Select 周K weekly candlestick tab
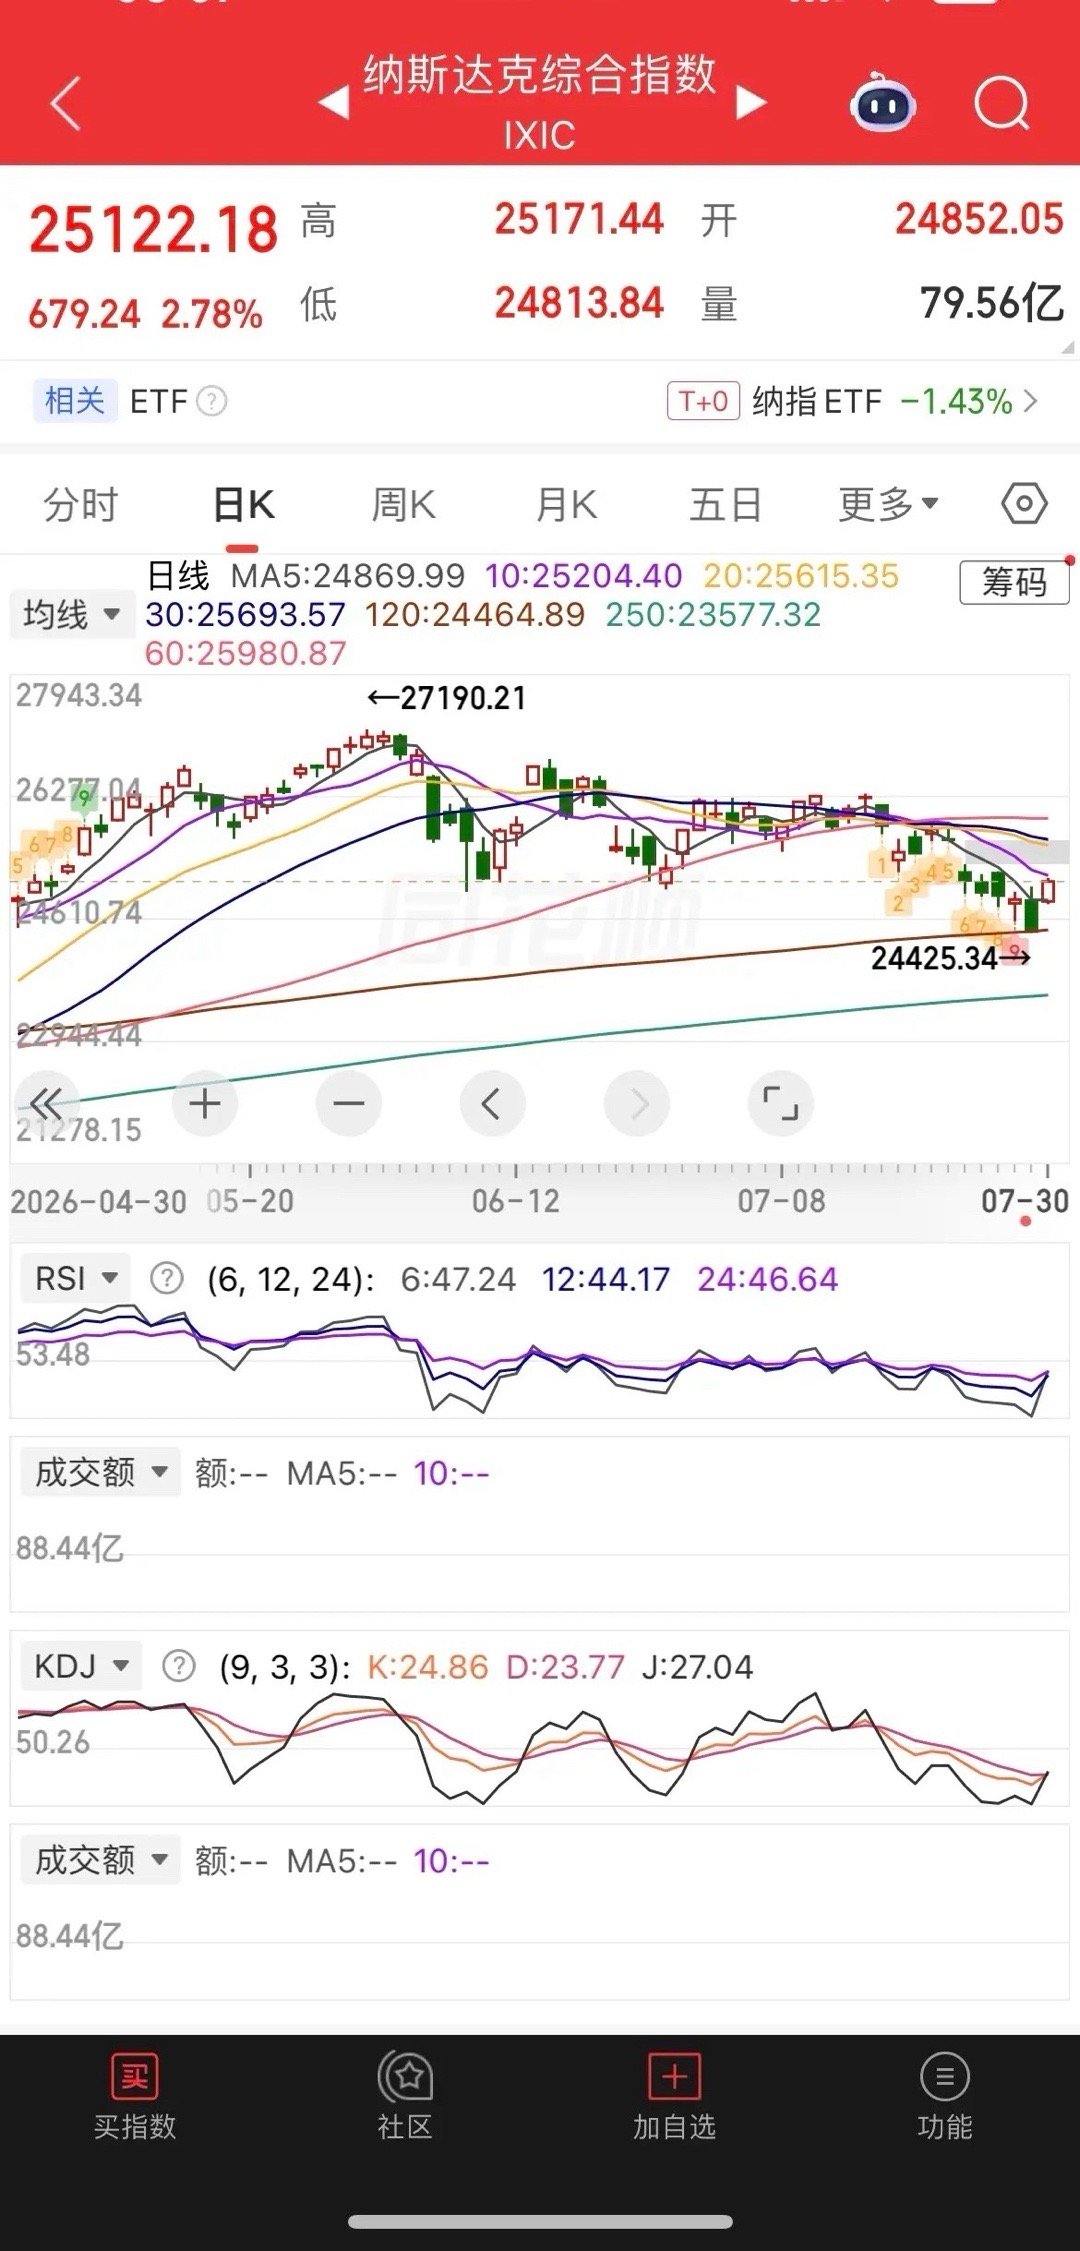This screenshot has width=1080, height=2251. pos(403,504)
